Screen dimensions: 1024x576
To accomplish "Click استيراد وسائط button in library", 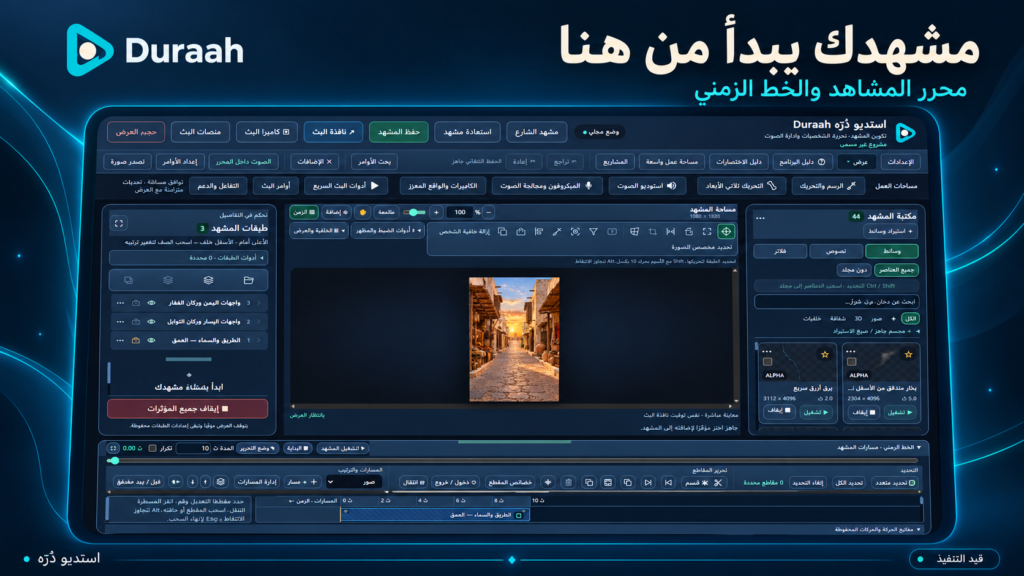I will 891,231.
